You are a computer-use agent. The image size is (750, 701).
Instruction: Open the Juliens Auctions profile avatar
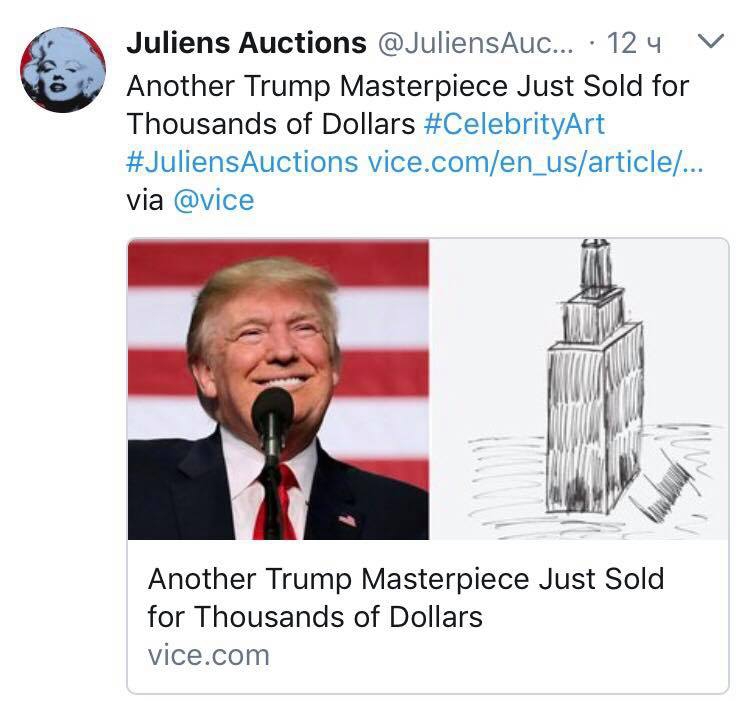[x=63, y=70]
